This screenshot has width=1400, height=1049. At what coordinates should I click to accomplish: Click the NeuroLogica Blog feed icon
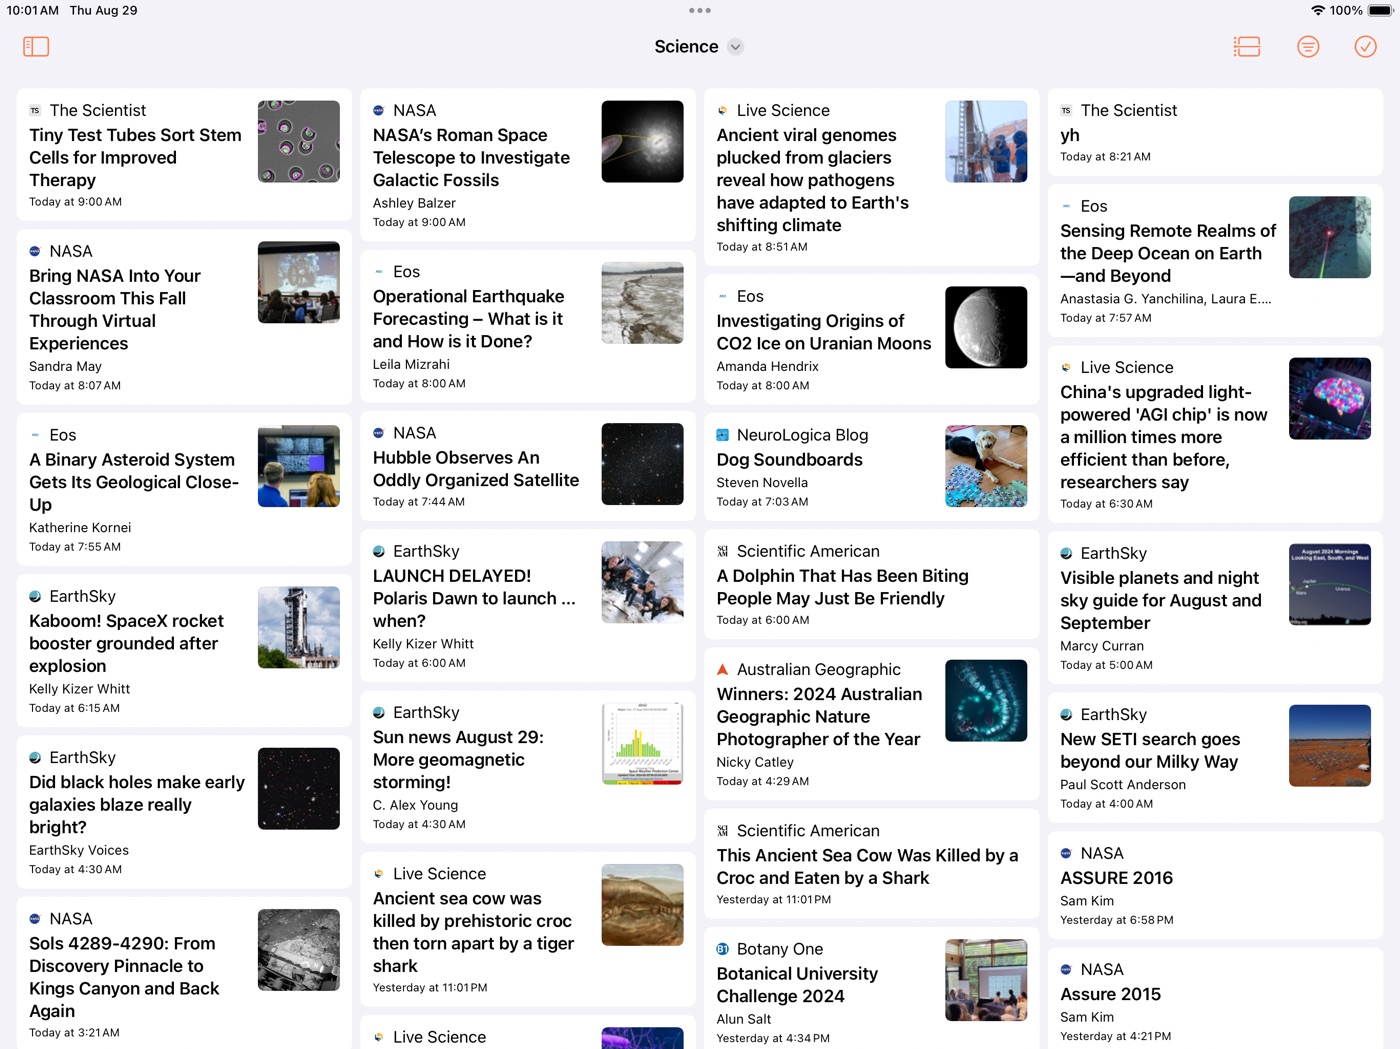722,435
